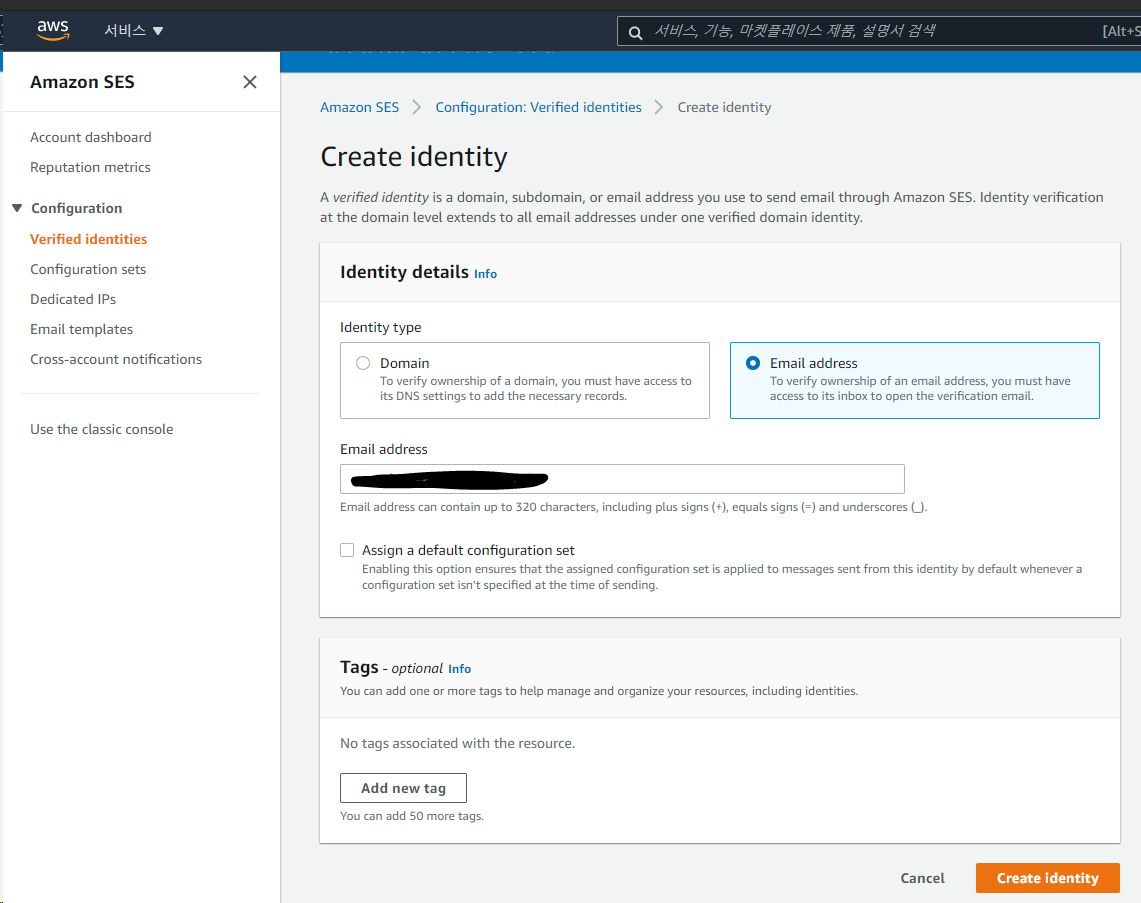Open Info link beside Tags

click(x=459, y=669)
